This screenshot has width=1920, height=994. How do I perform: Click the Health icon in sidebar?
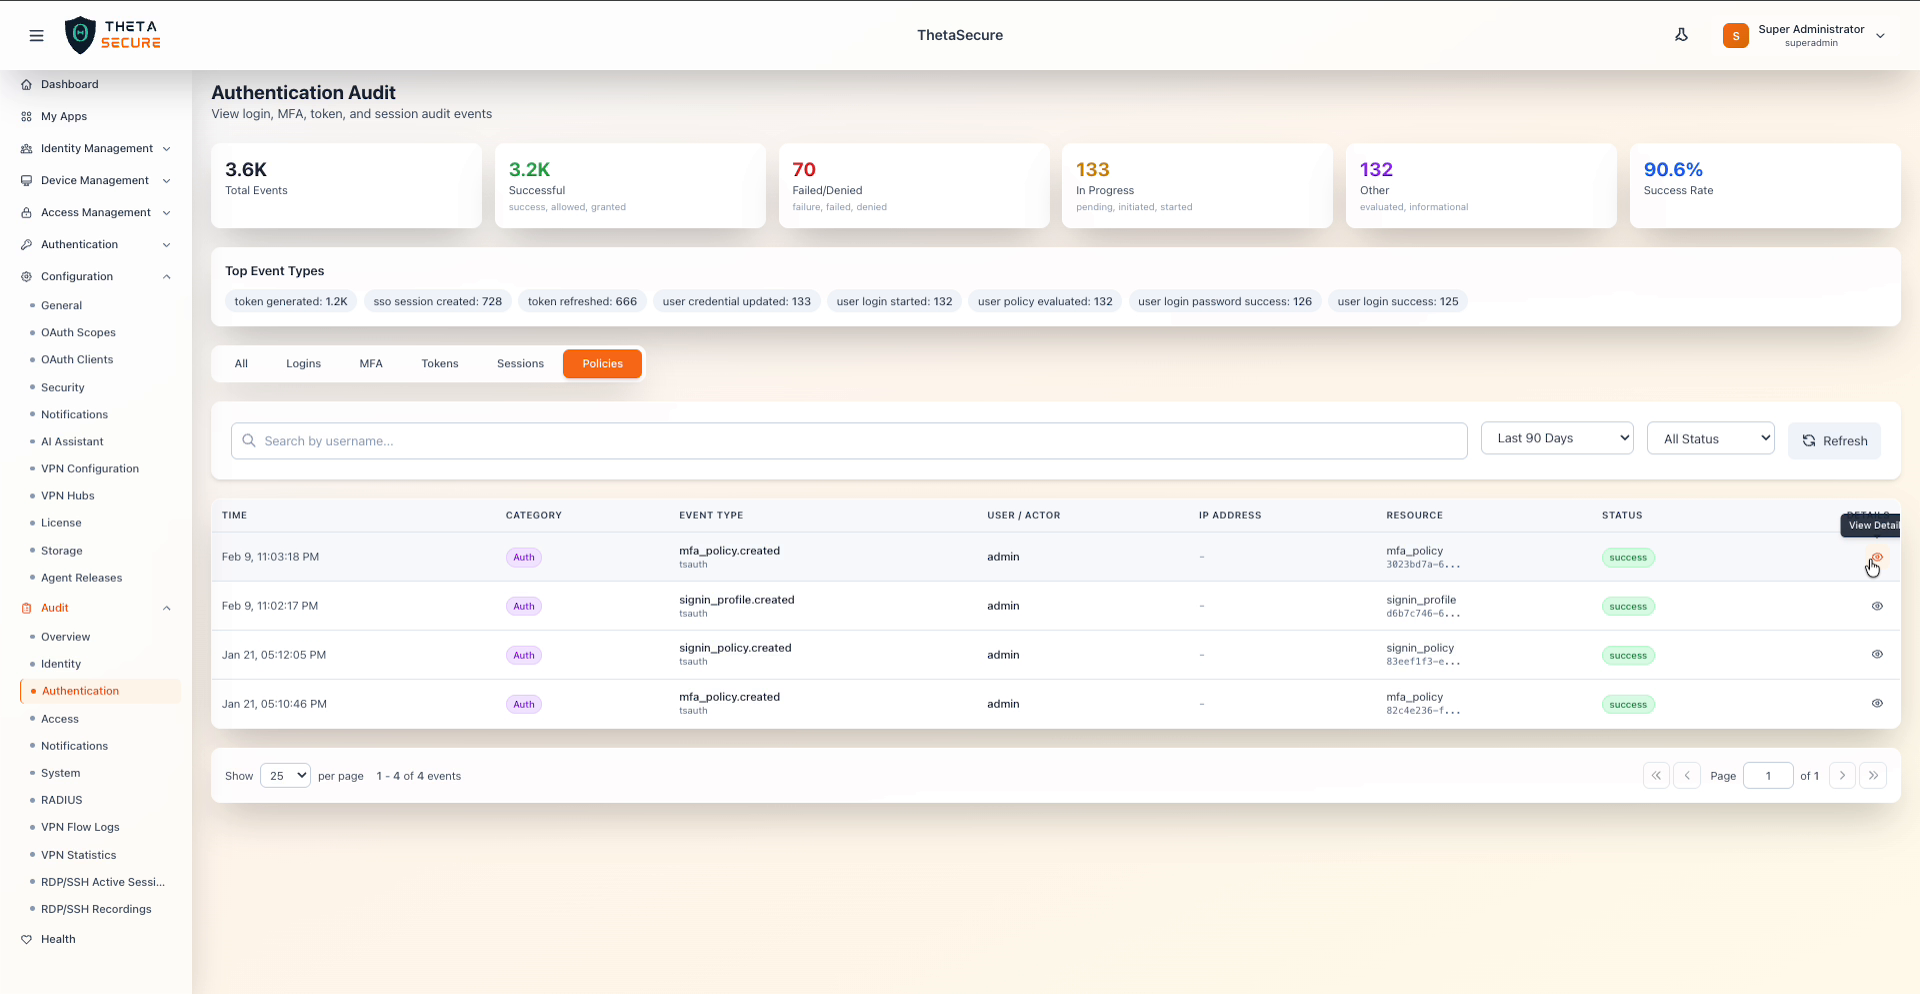[x=26, y=939]
